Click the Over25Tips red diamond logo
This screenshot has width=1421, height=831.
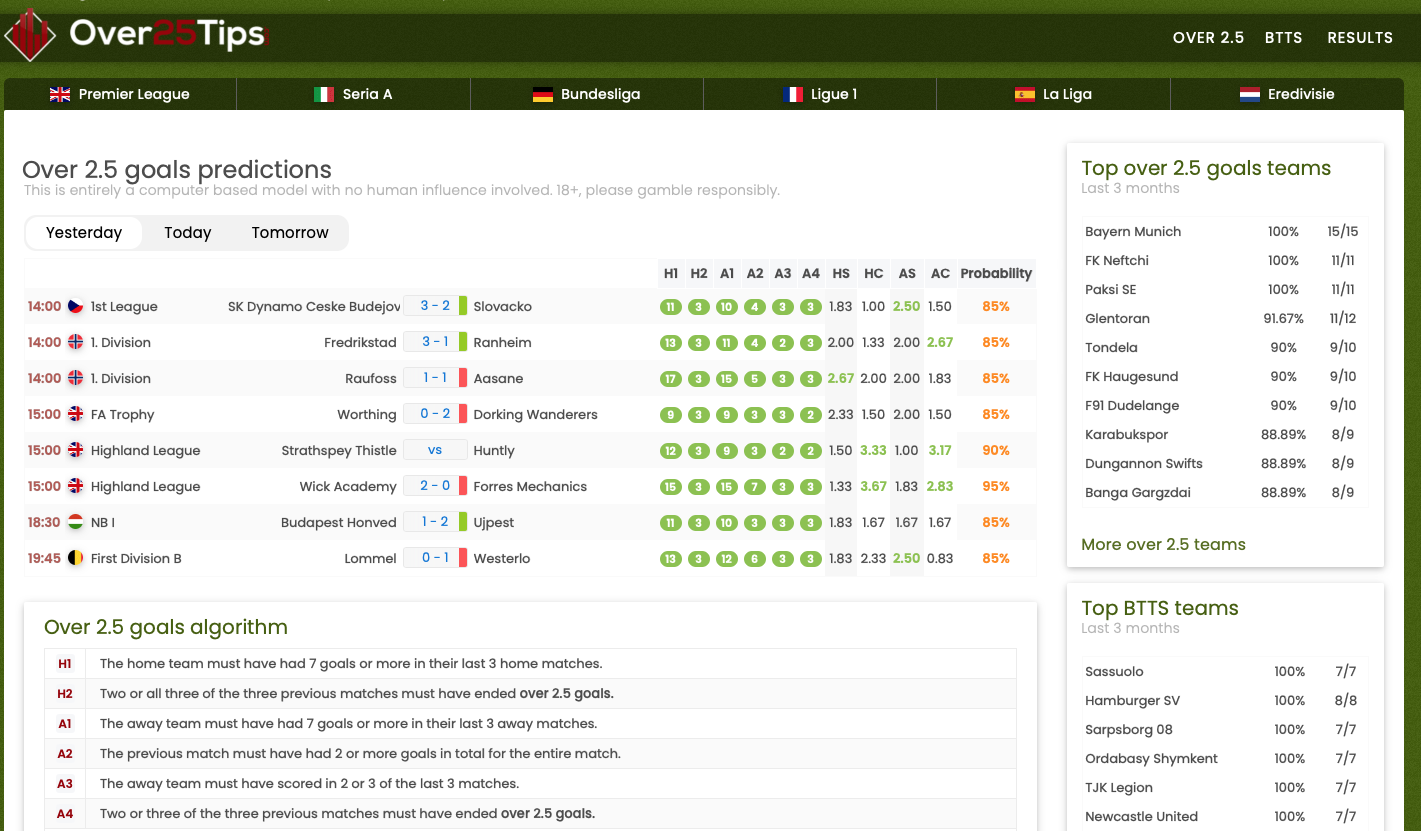pyautogui.click(x=30, y=34)
